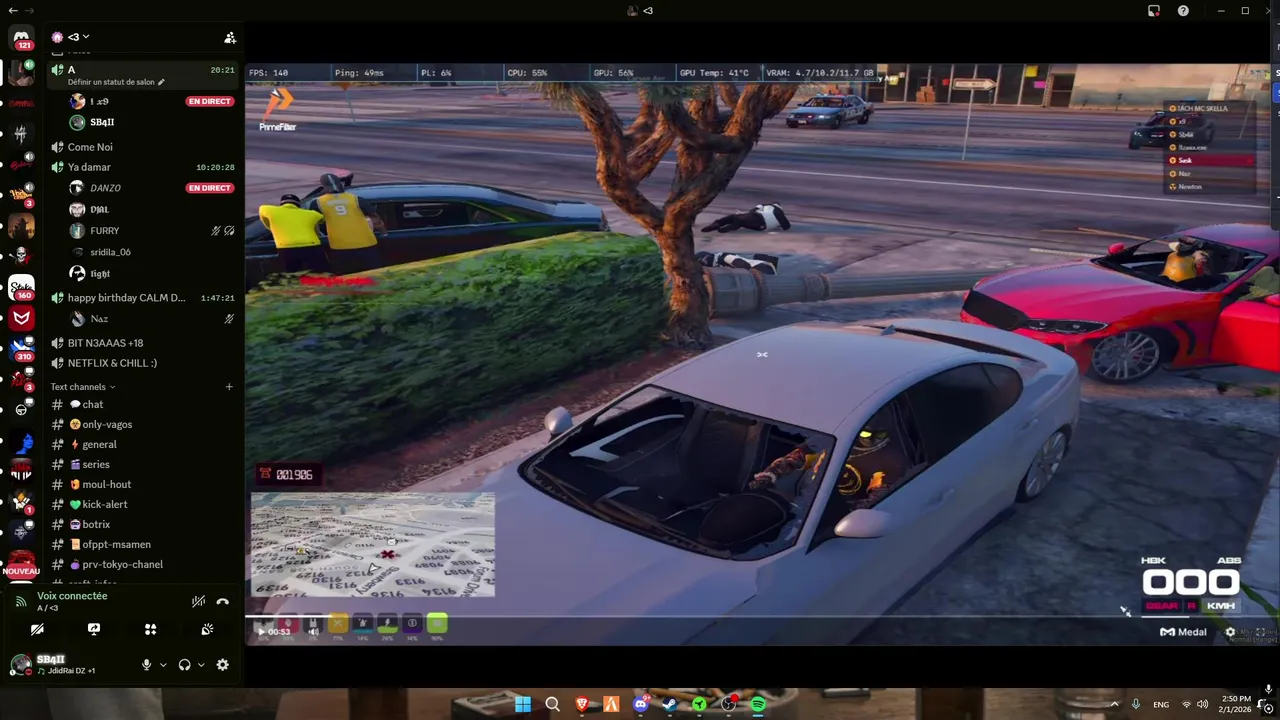The image size is (1280, 720).
Task: Open the moul-hout text channel
Action: [x=145, y=484]
